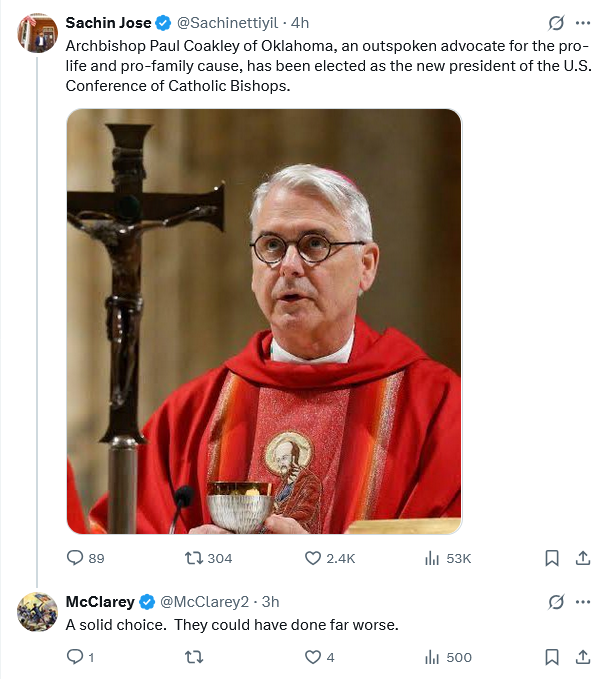Like the post with 2.4K likes
The image size is (608, 679).
[x=313, y=558]
